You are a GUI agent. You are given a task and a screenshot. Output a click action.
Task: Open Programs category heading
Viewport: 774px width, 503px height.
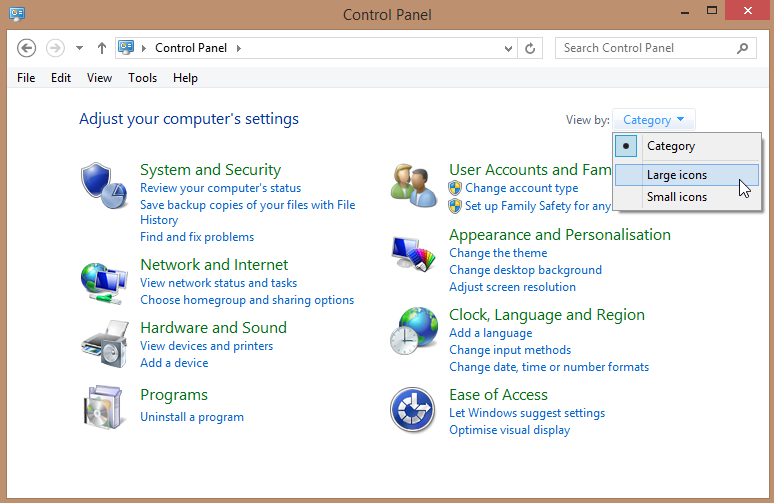[174, 395]
